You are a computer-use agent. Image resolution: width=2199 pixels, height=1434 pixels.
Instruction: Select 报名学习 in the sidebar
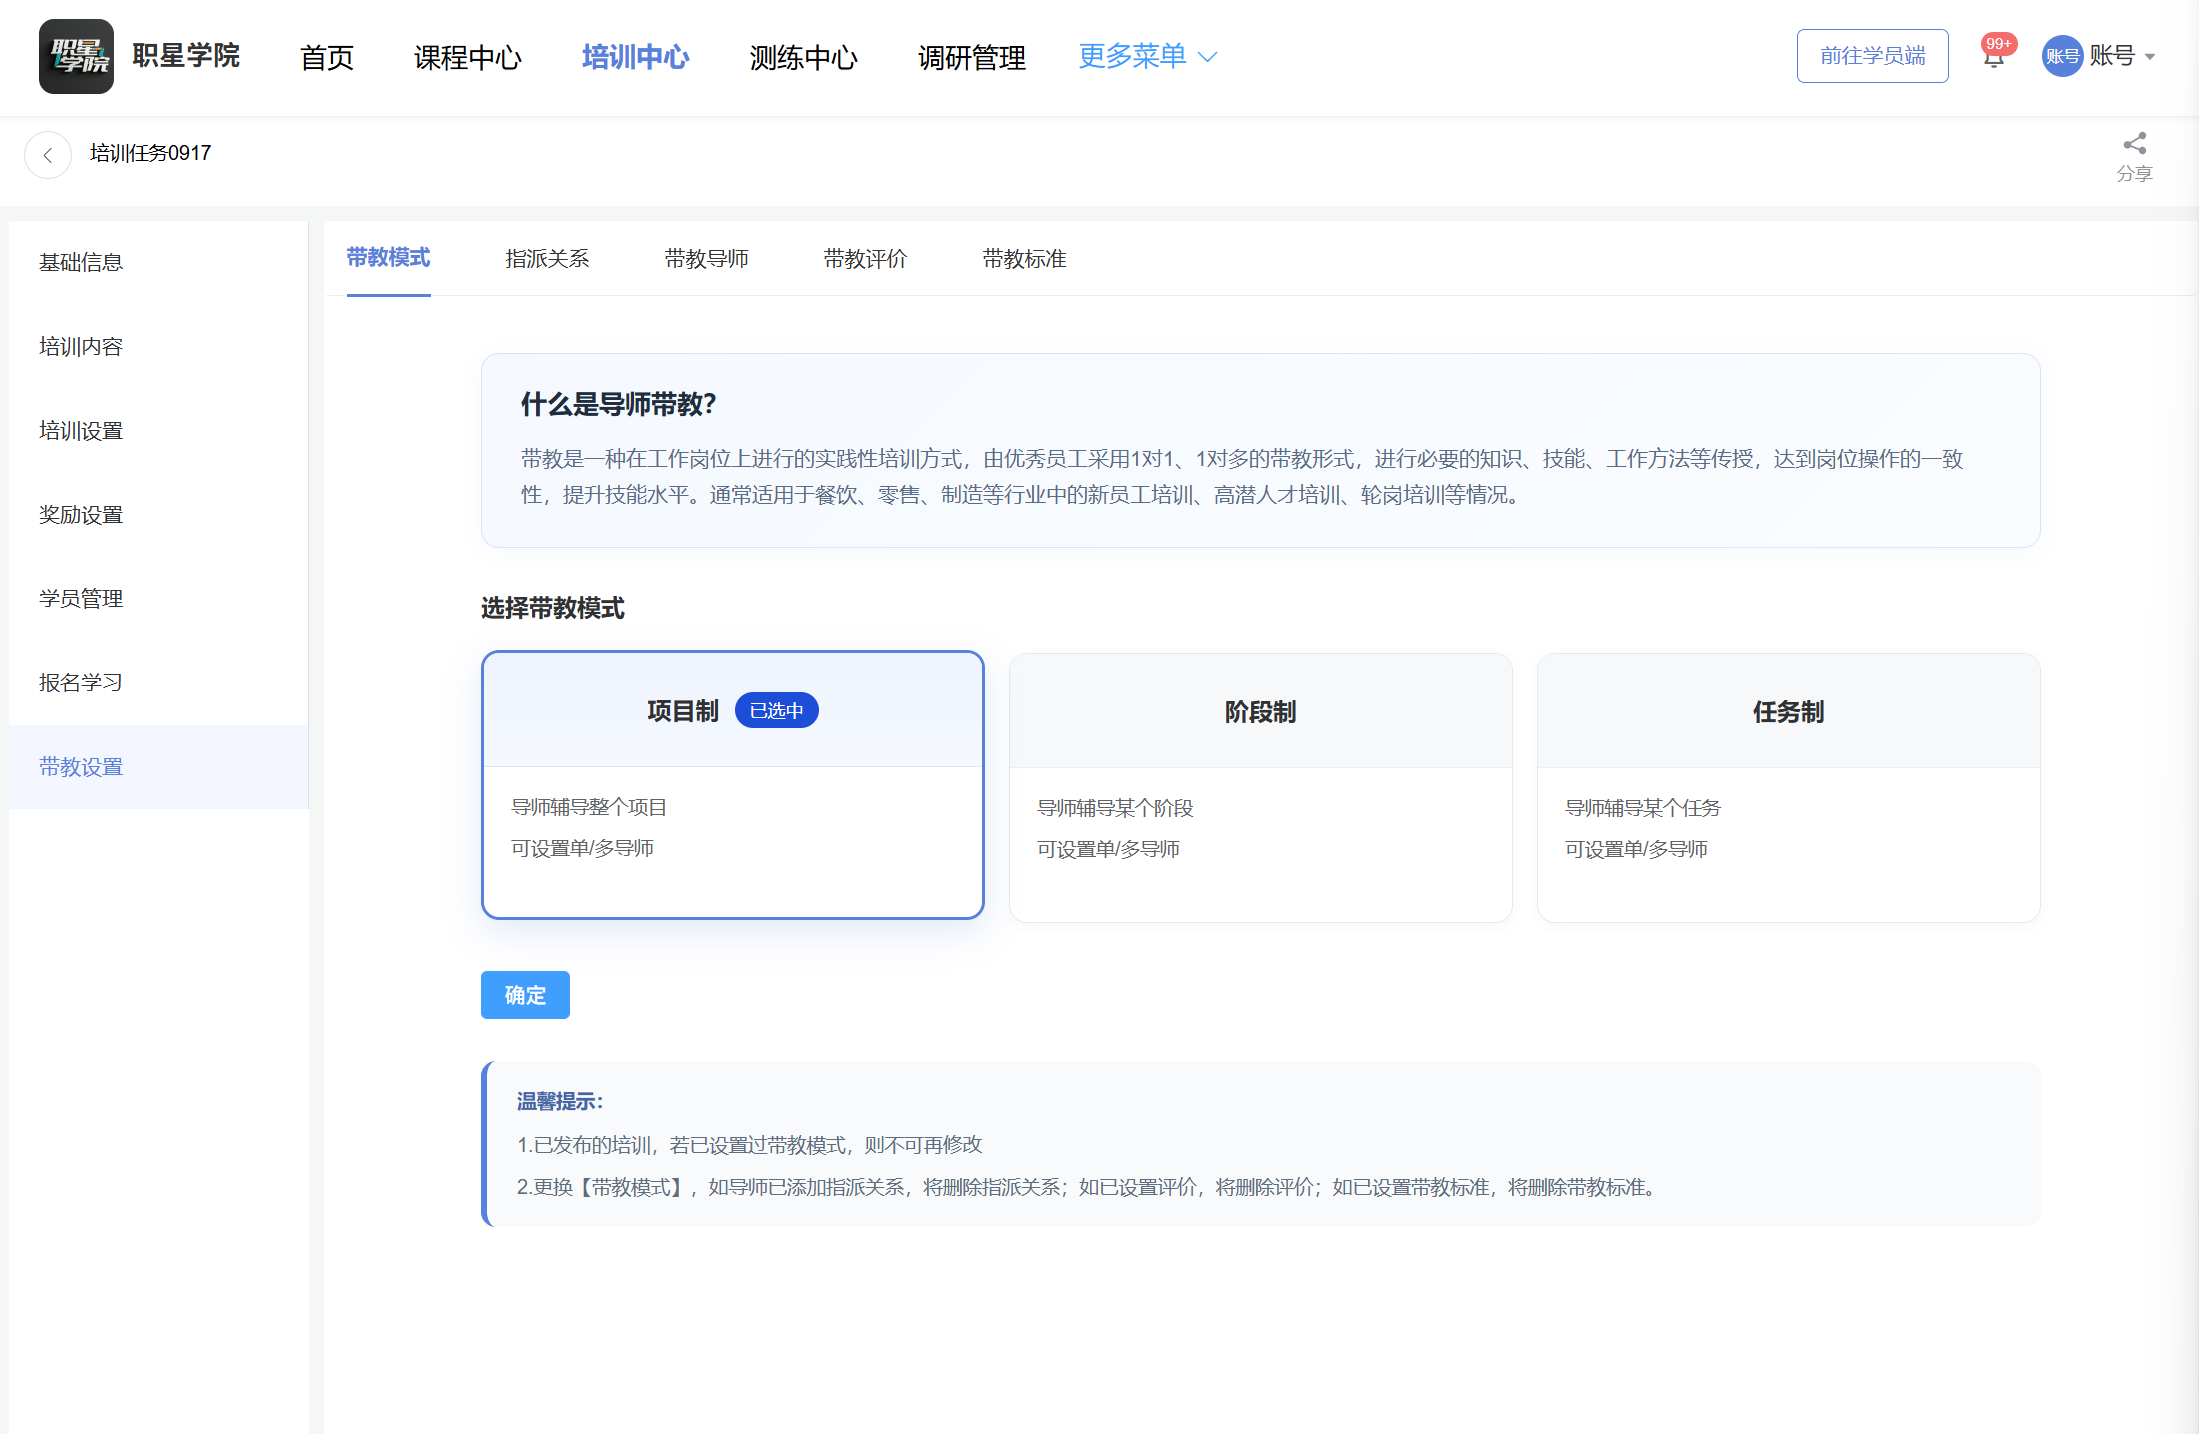point(159,682)
